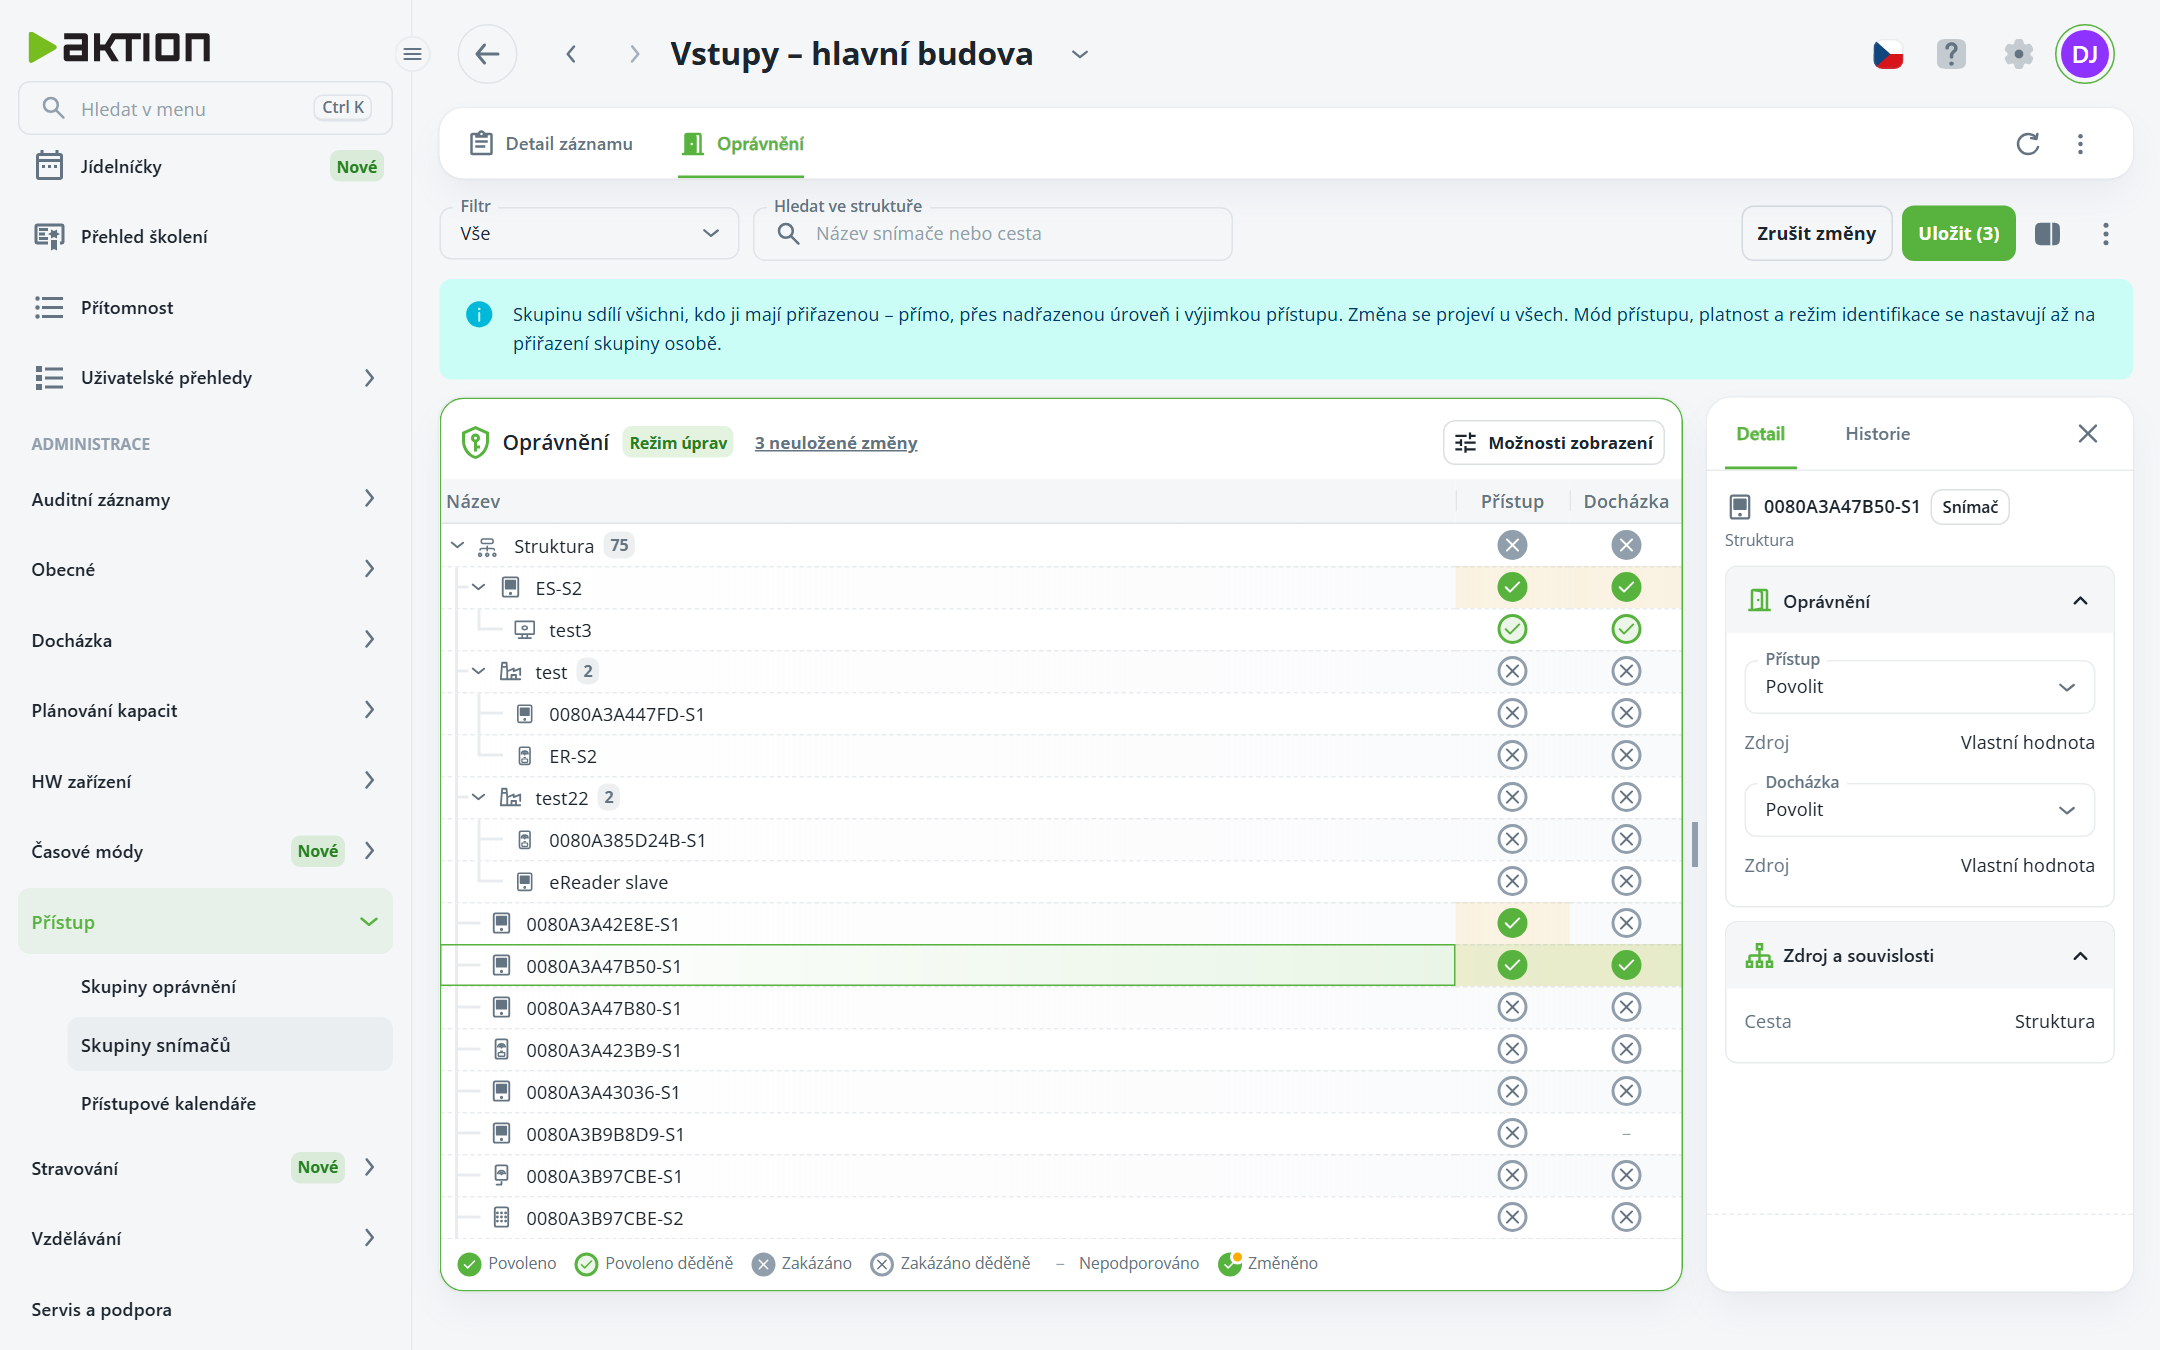The width and height of the screenshot is (2160, 1350).
Task: Open help via the question mark icon
Action: (1951, 54)
